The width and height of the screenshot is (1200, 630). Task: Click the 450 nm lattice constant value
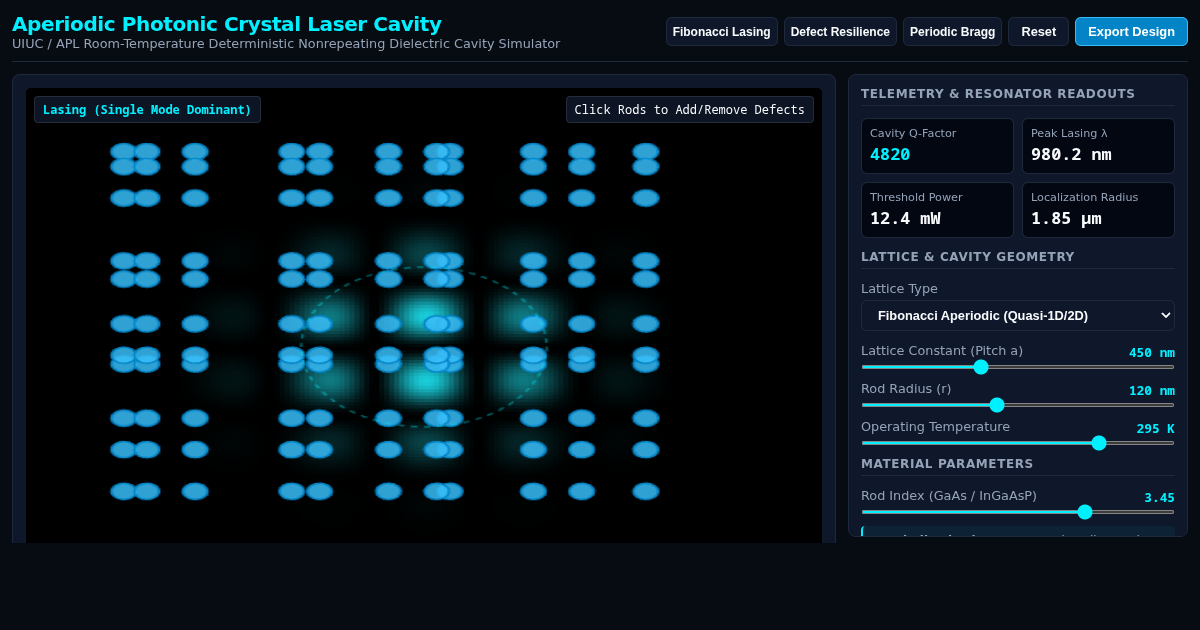[x=1152, y=353]
